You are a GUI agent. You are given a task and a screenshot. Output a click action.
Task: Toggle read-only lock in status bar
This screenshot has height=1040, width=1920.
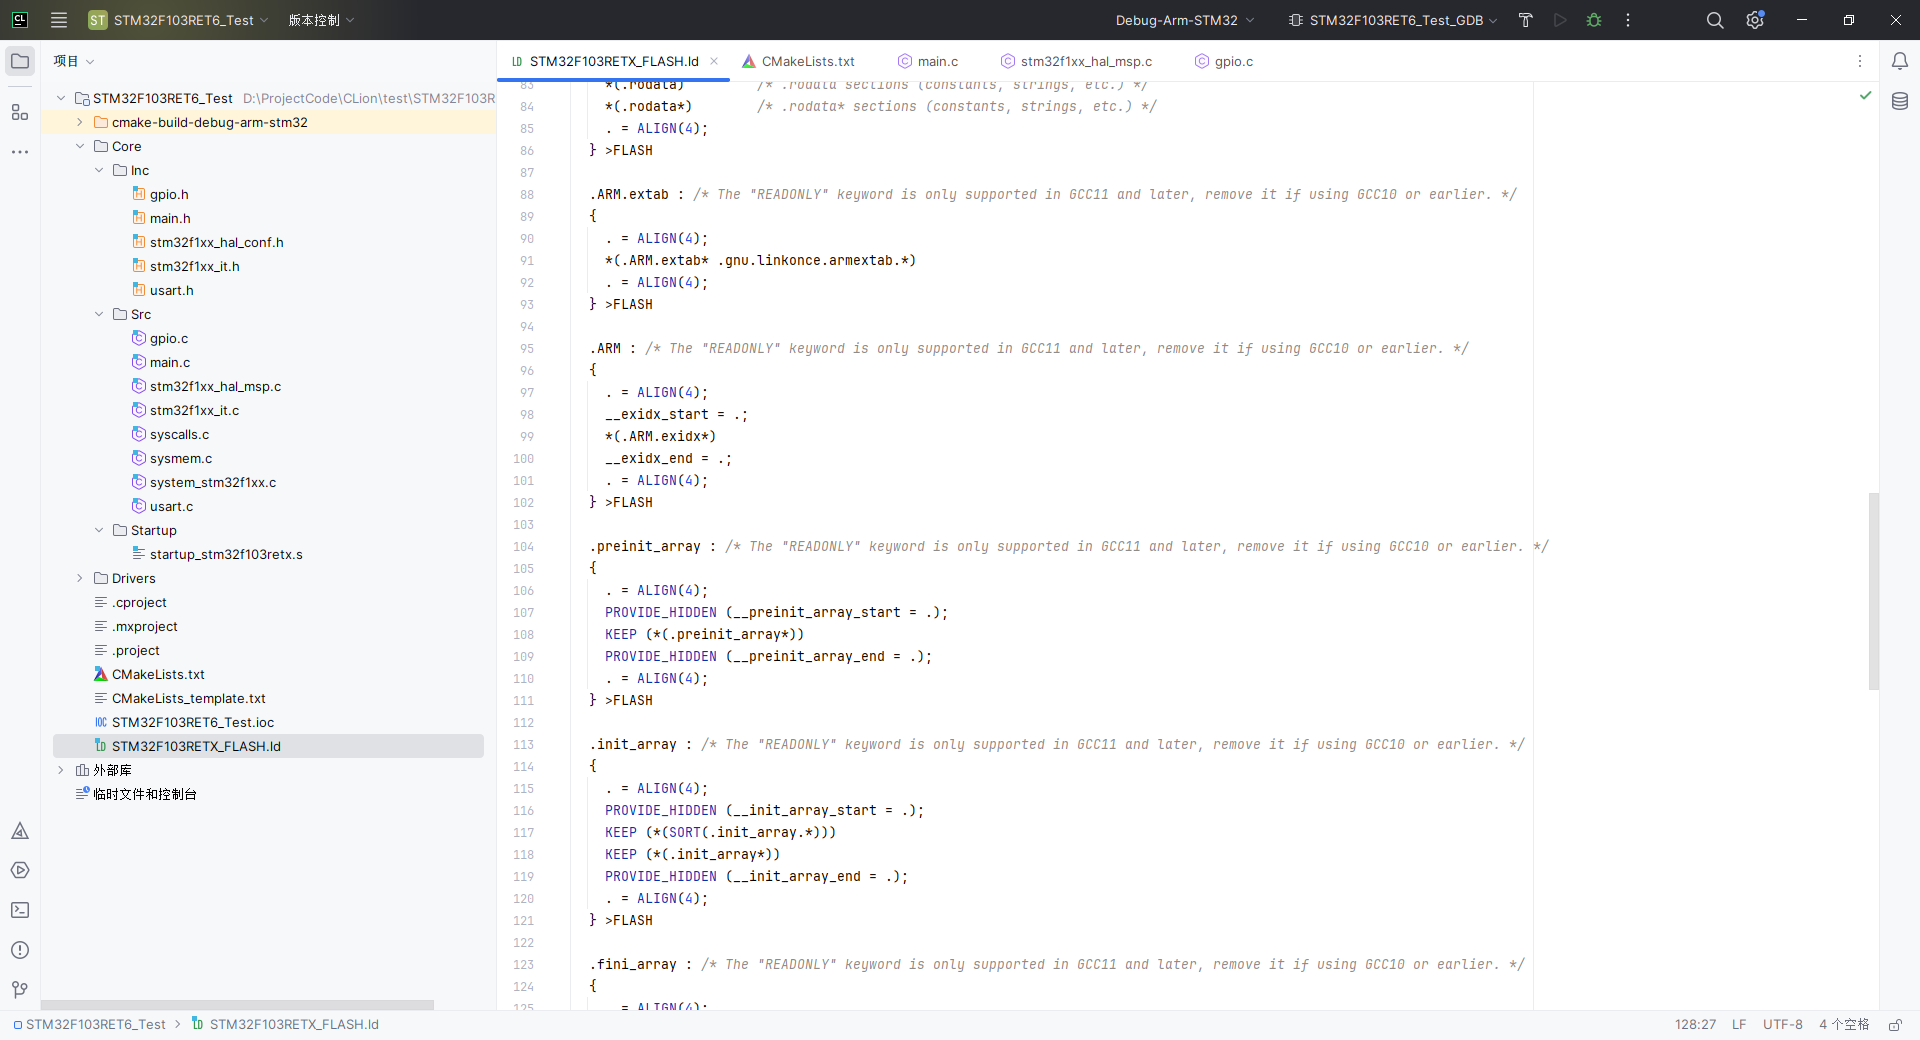pyautogui.click(x=1895, y=1025)
